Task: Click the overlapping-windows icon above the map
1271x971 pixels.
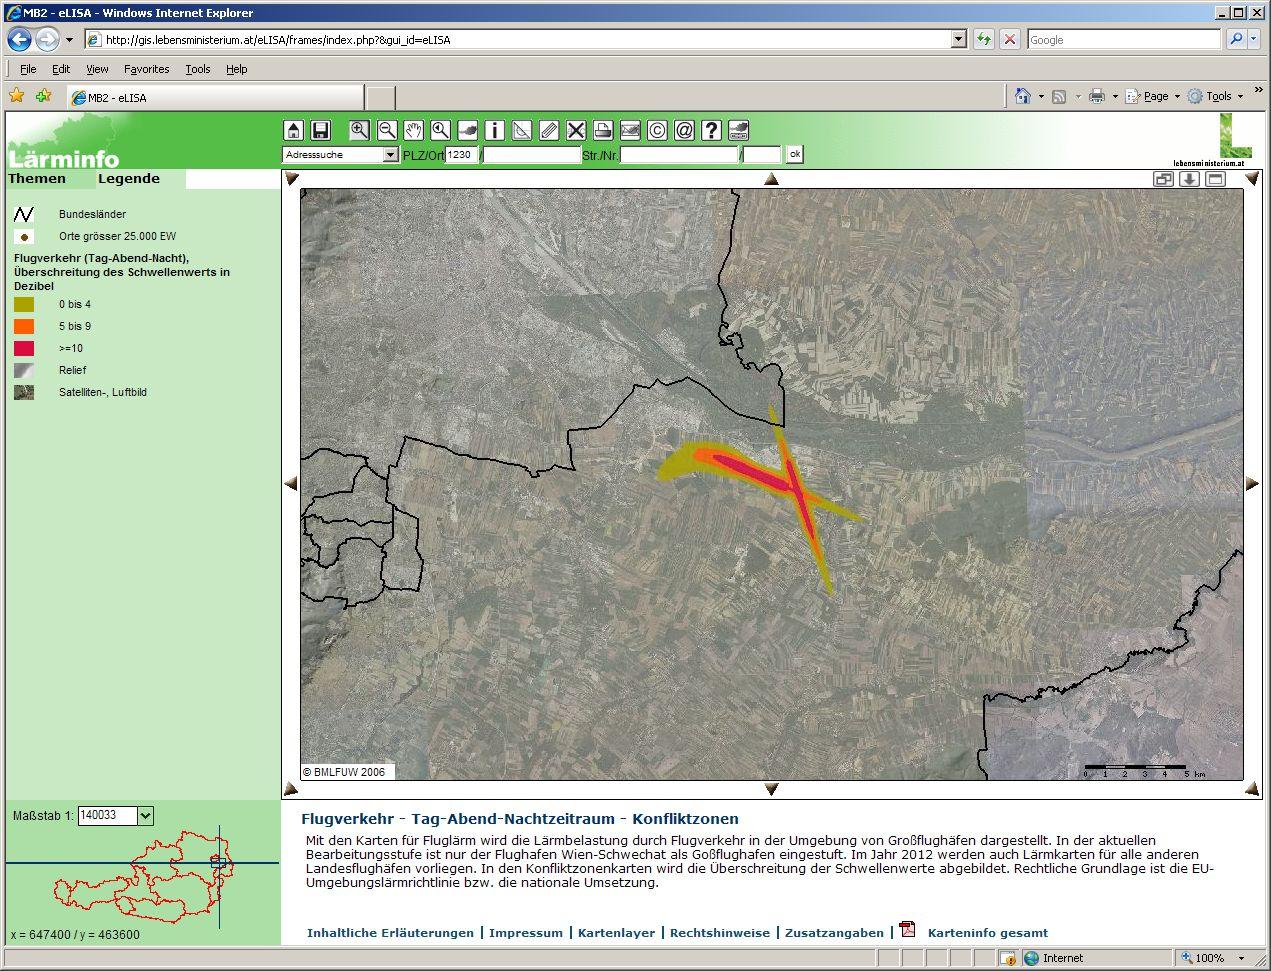Action: pos(1163,179)
